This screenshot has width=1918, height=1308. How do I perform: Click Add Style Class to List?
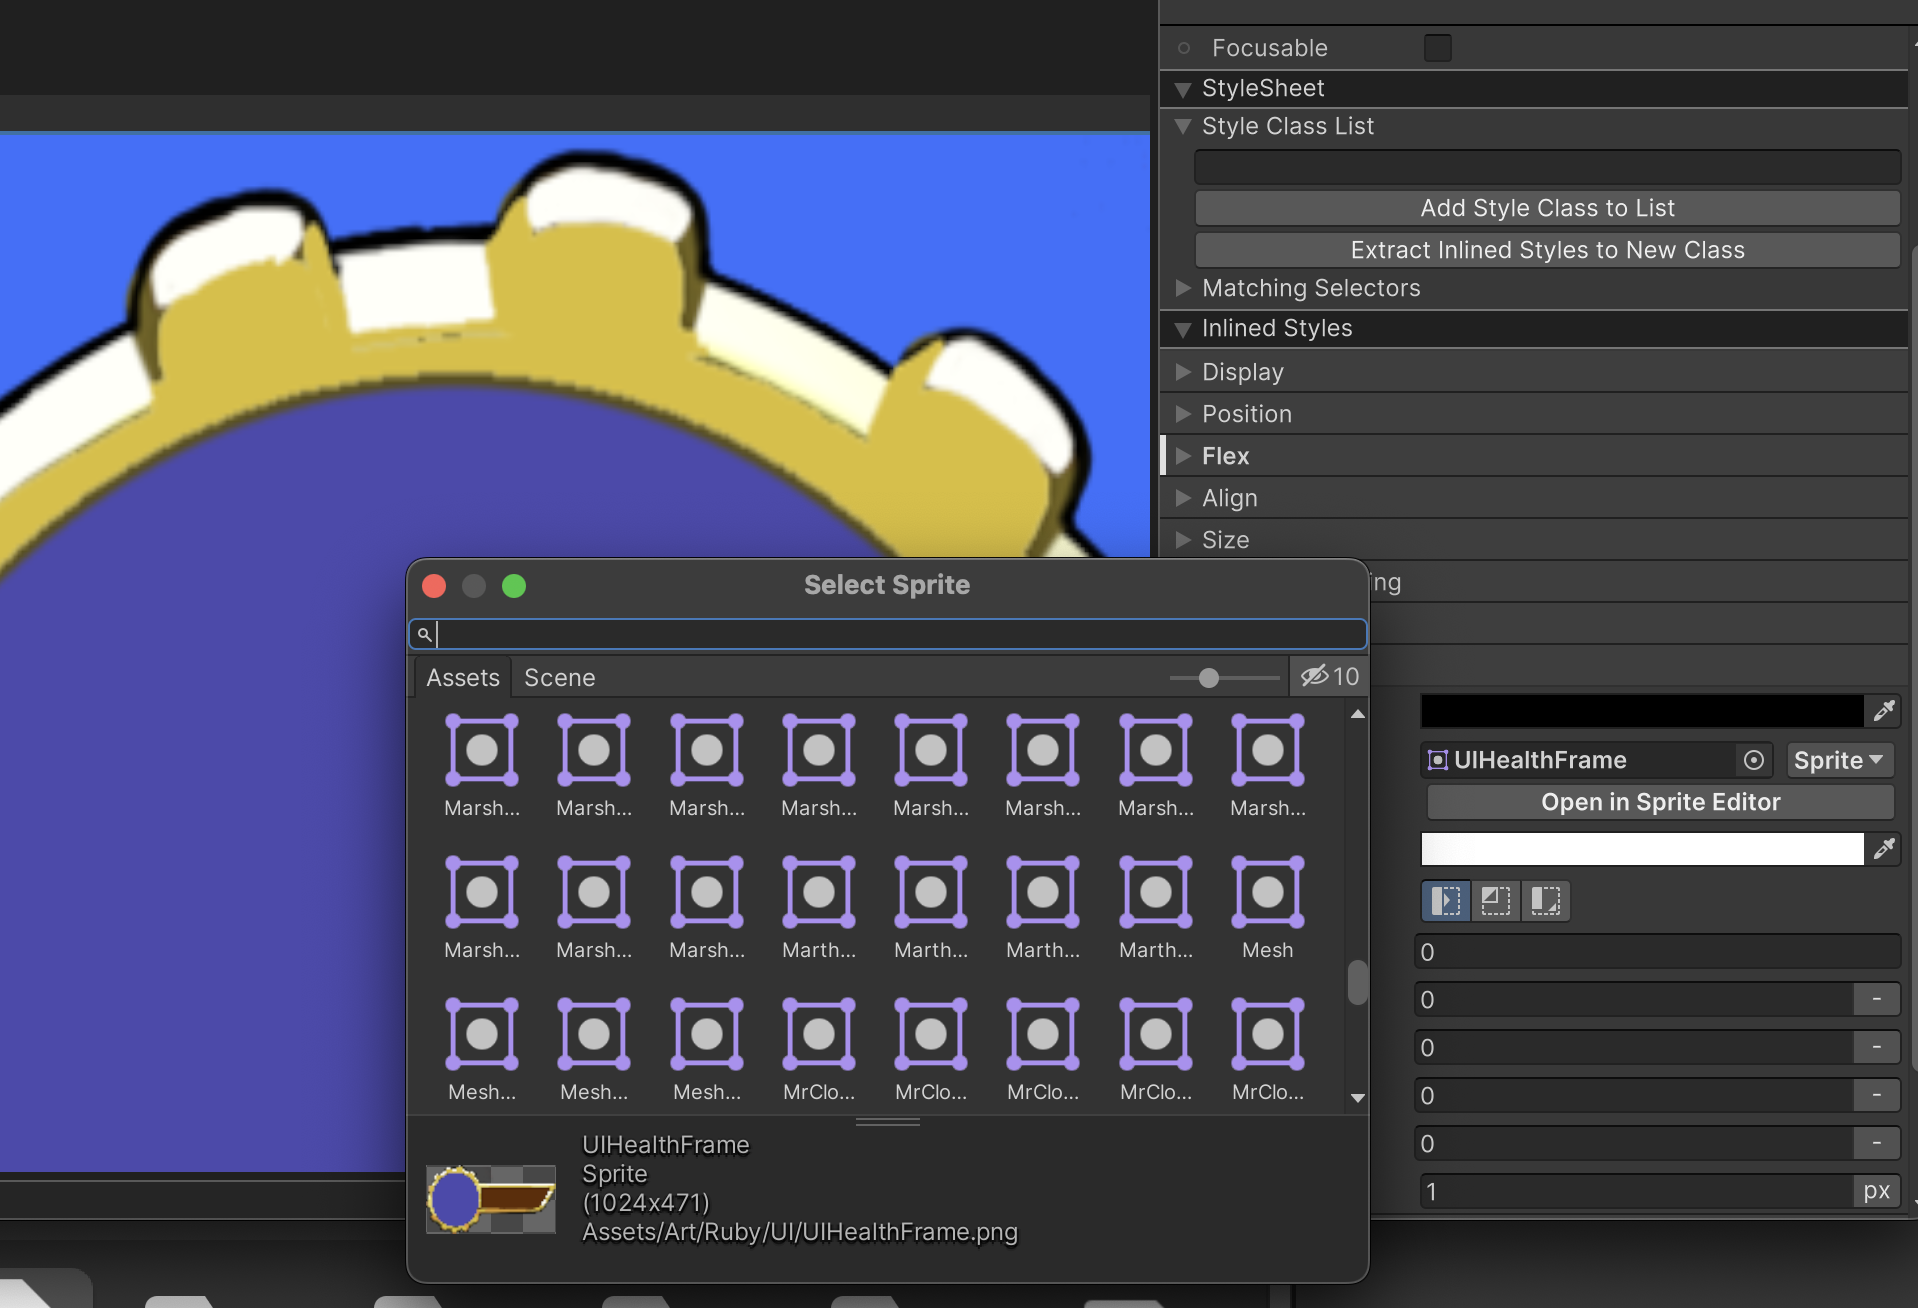[1547, 208]
